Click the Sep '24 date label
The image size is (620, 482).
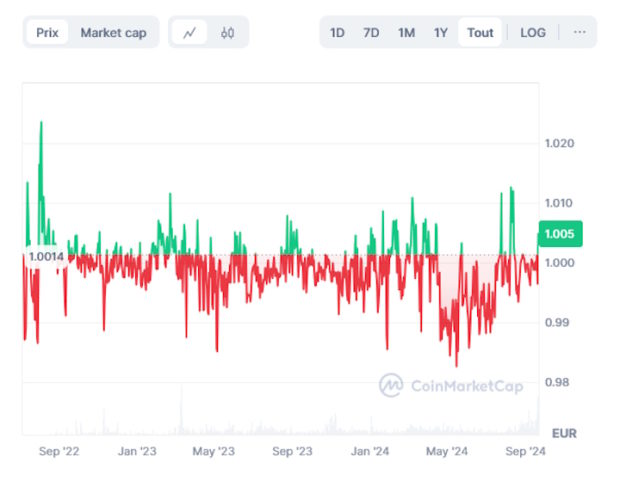pos(525,451)
